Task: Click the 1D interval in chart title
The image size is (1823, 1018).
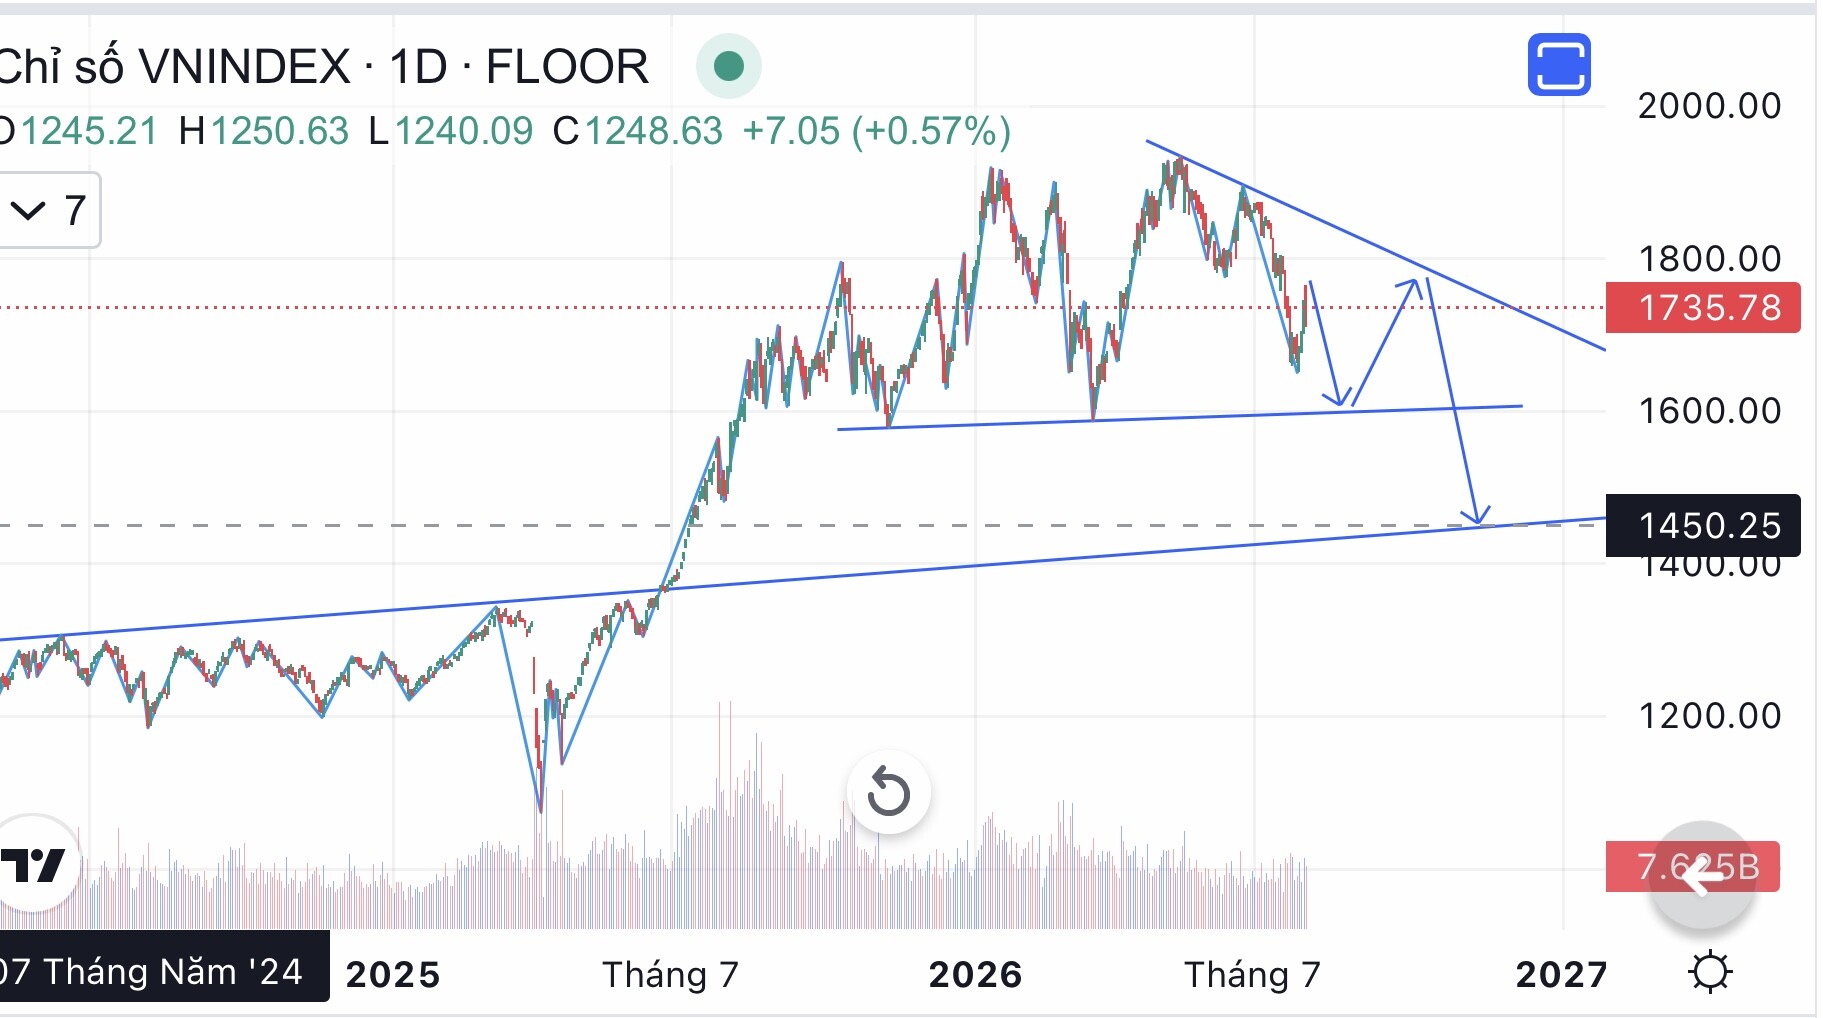Action: click(x=418, y=67)
